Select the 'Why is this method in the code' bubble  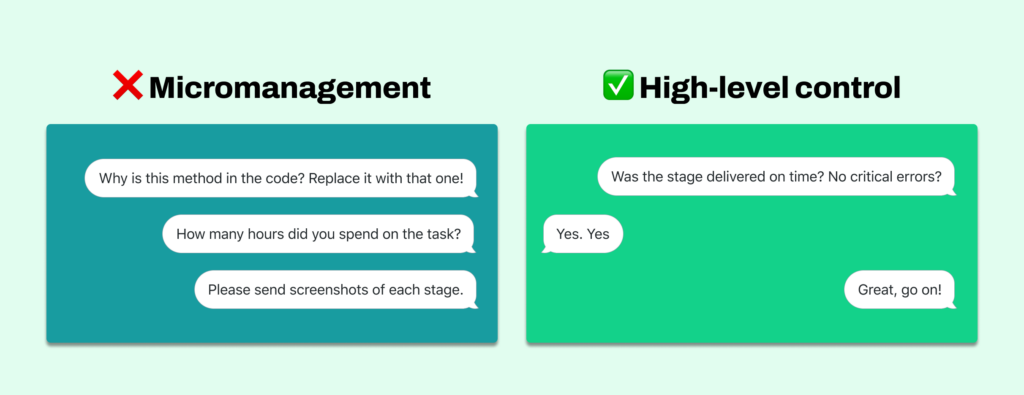coord(281,178)
